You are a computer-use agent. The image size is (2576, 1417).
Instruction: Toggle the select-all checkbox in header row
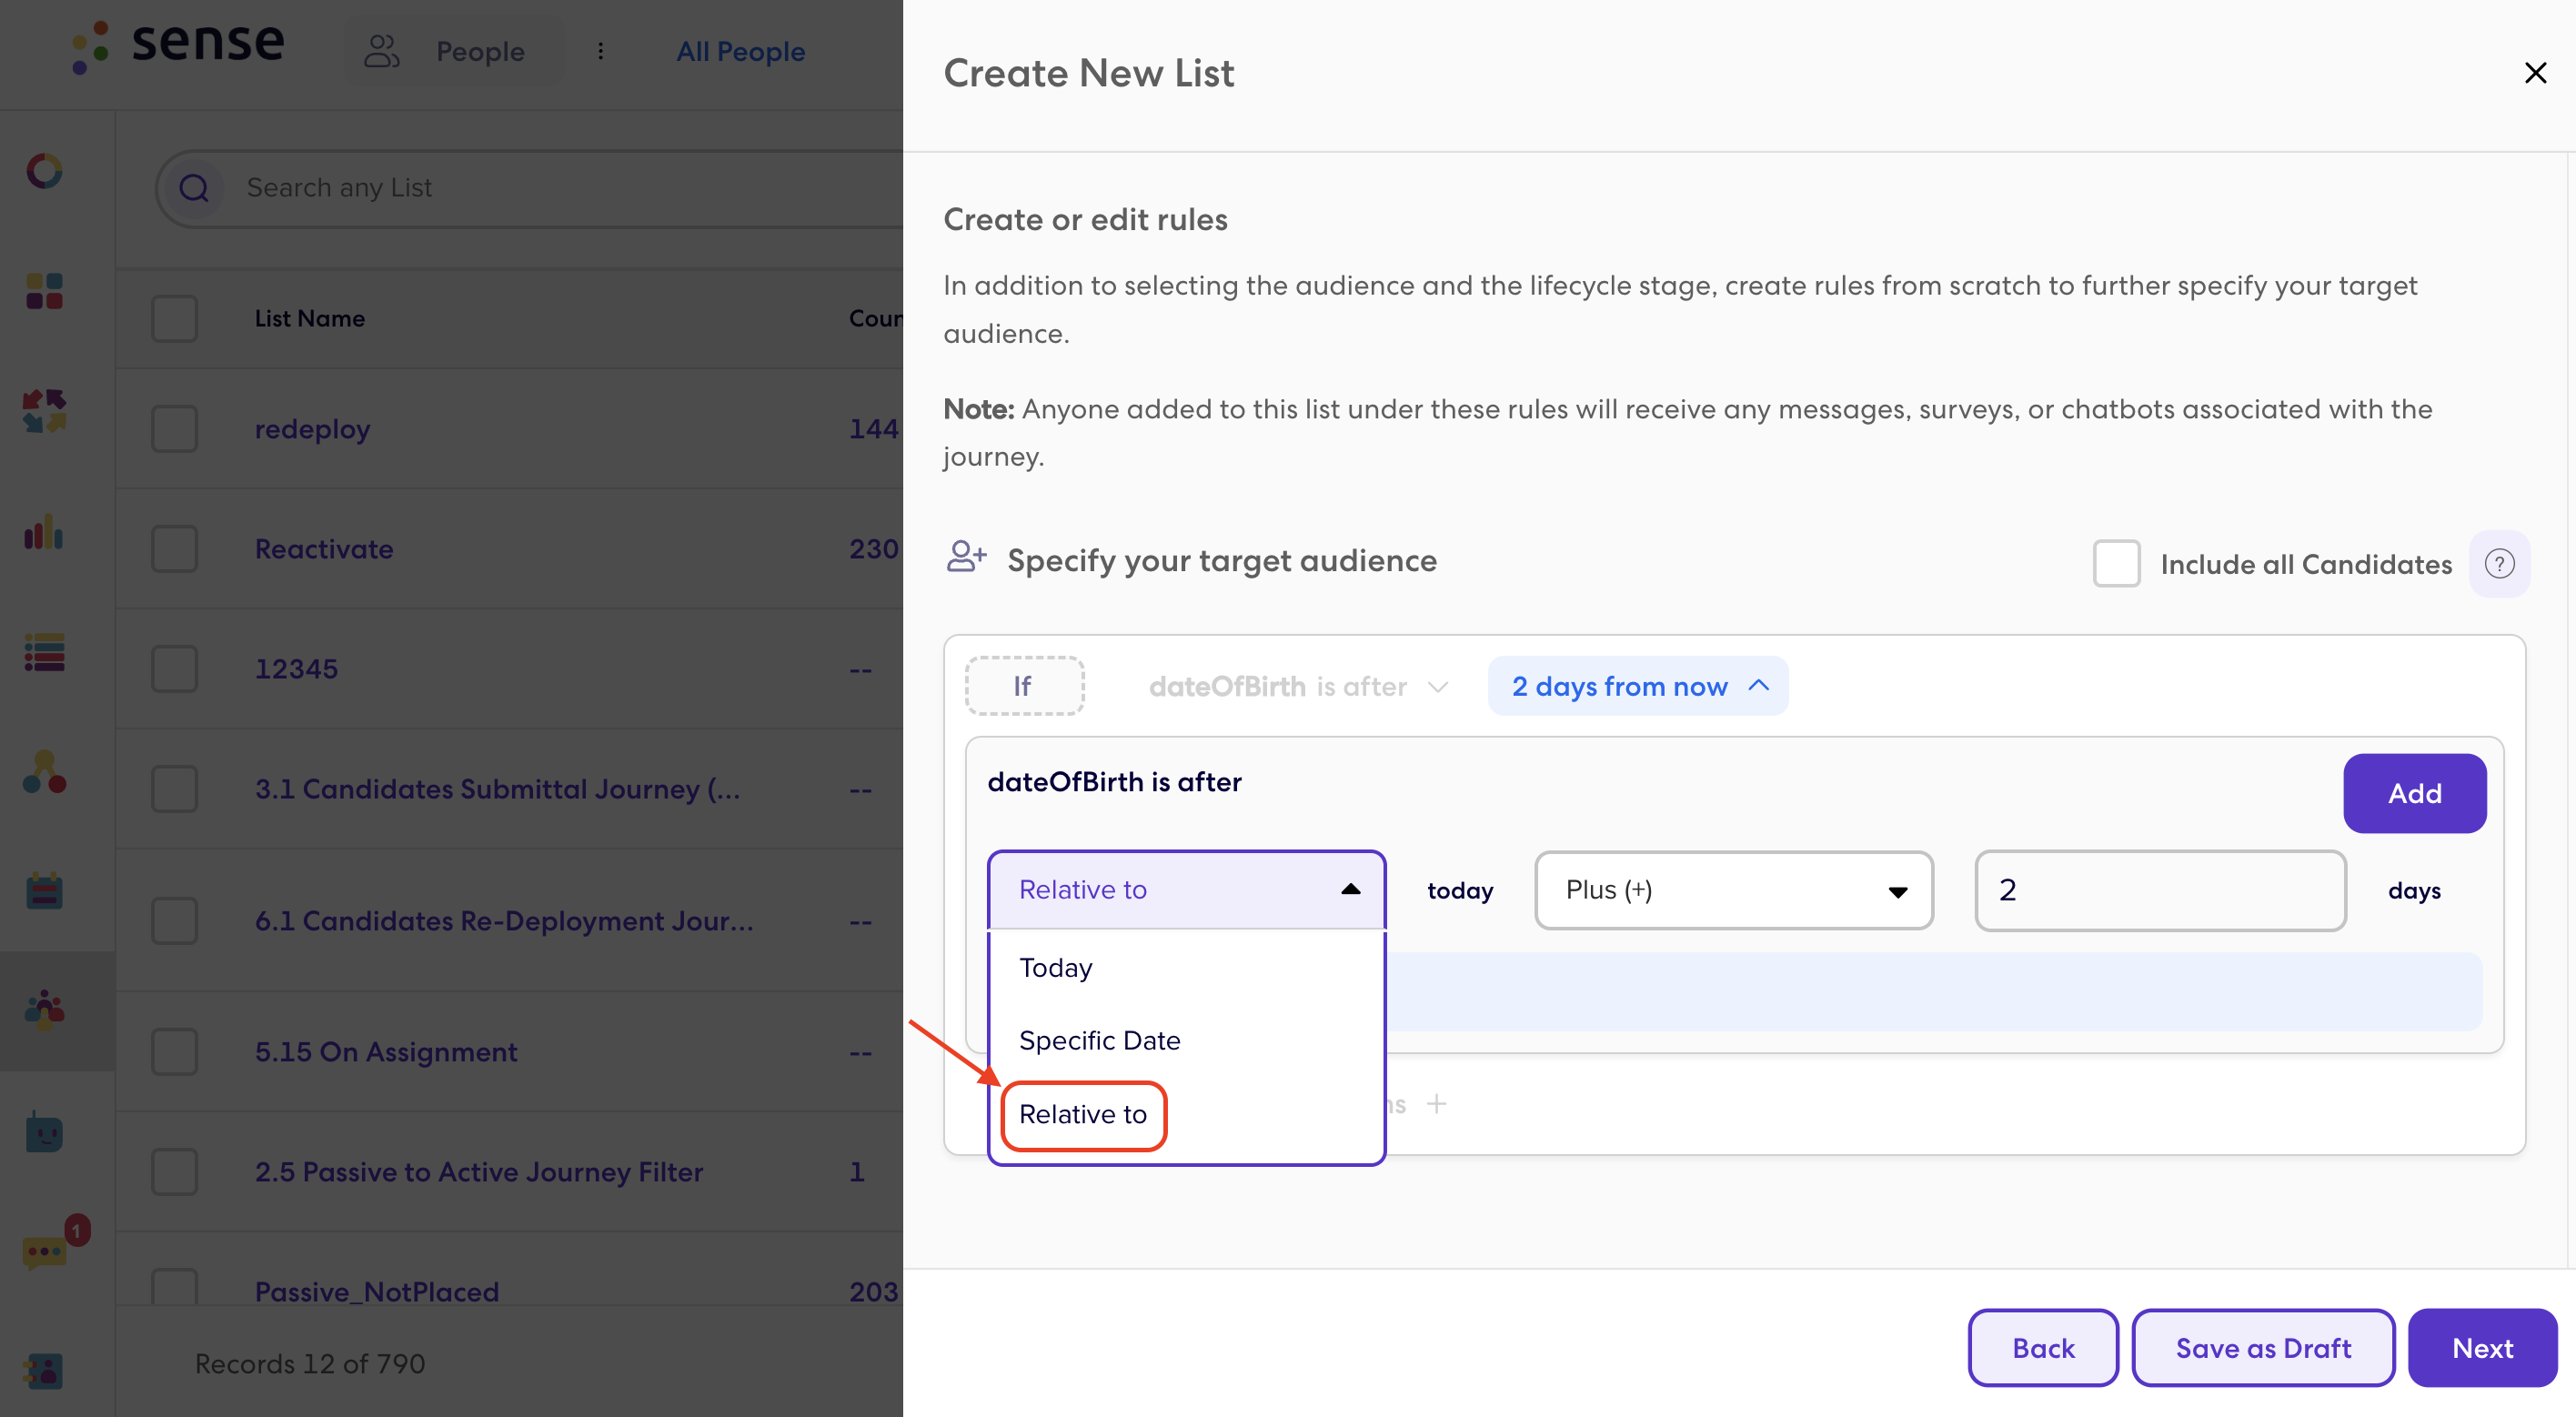pyautogui.click(x=174, y=319)
